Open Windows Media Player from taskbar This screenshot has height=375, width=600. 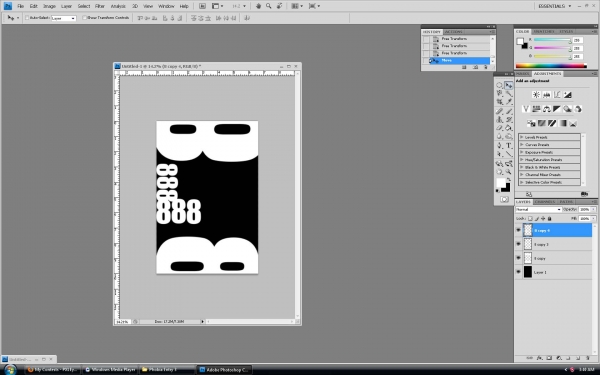pos(111,370)
